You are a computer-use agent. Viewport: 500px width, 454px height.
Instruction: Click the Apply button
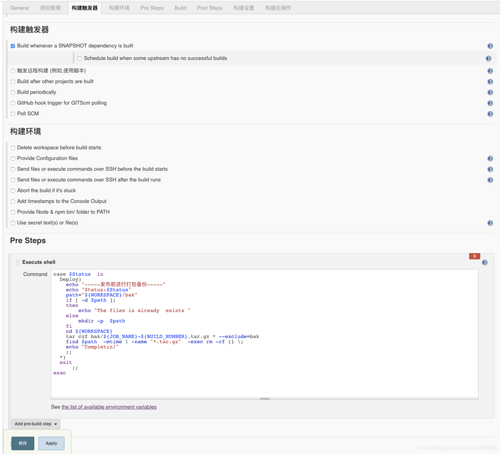point(51,443)
